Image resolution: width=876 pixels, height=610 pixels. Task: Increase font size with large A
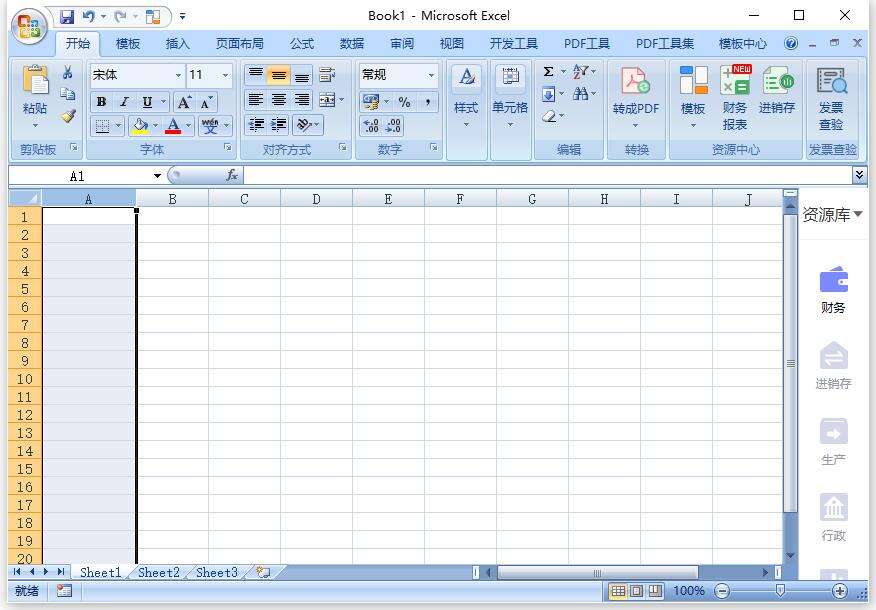pos(183,102)
